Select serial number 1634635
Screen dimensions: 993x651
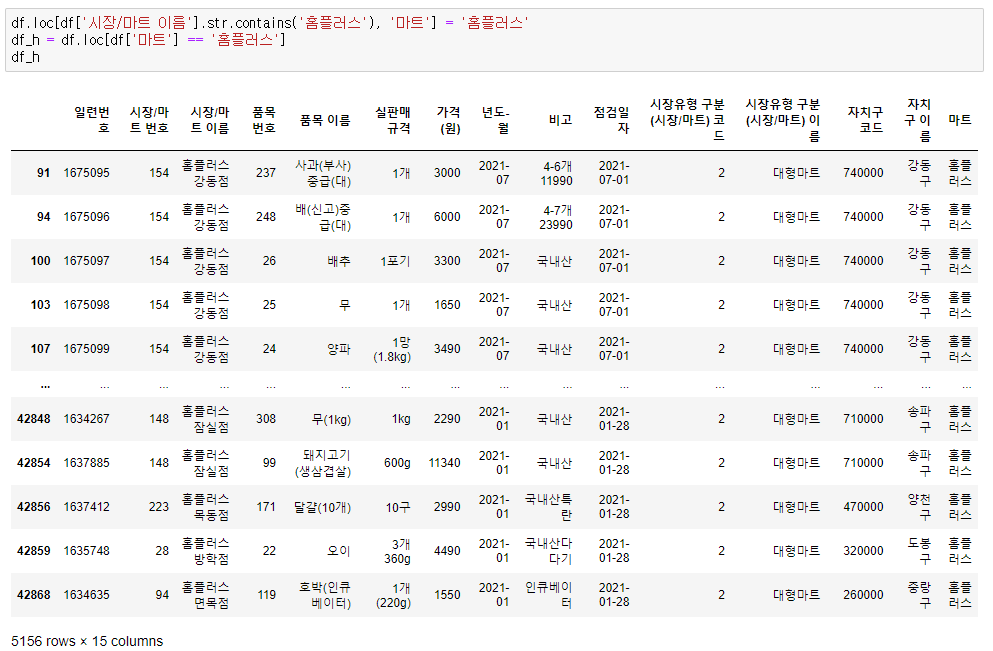(86, 595)
